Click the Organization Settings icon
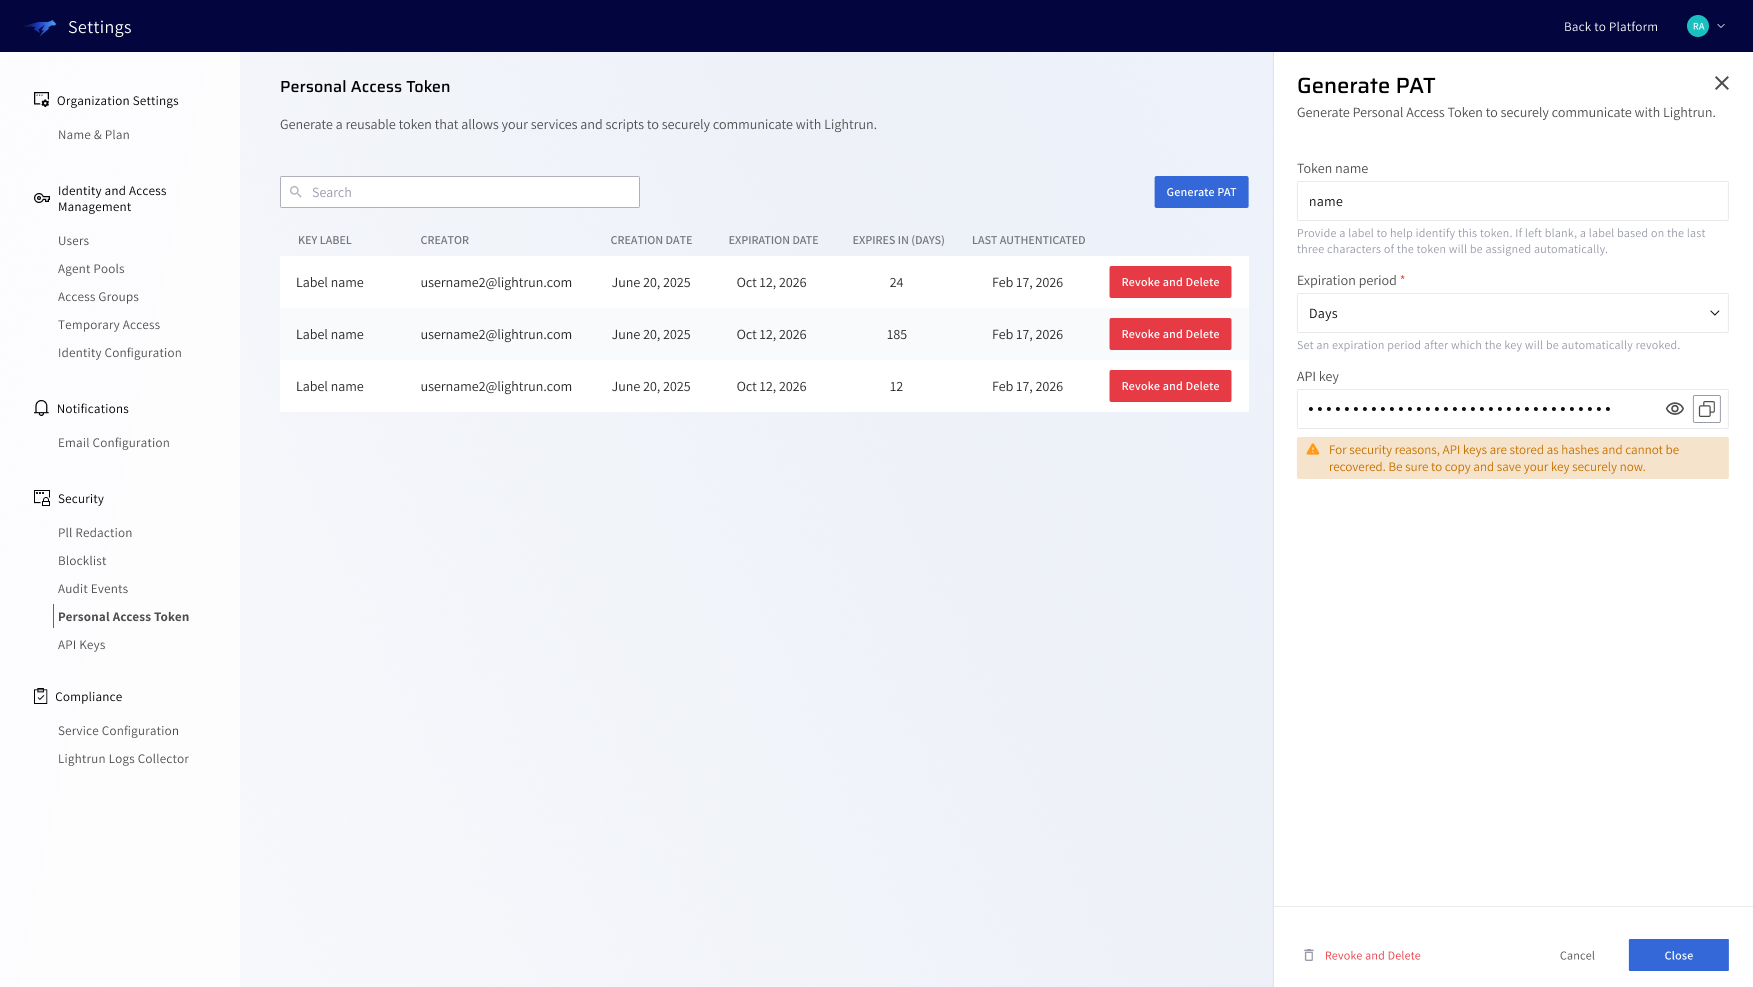The image size is (1753, 987). coord(41,100)
